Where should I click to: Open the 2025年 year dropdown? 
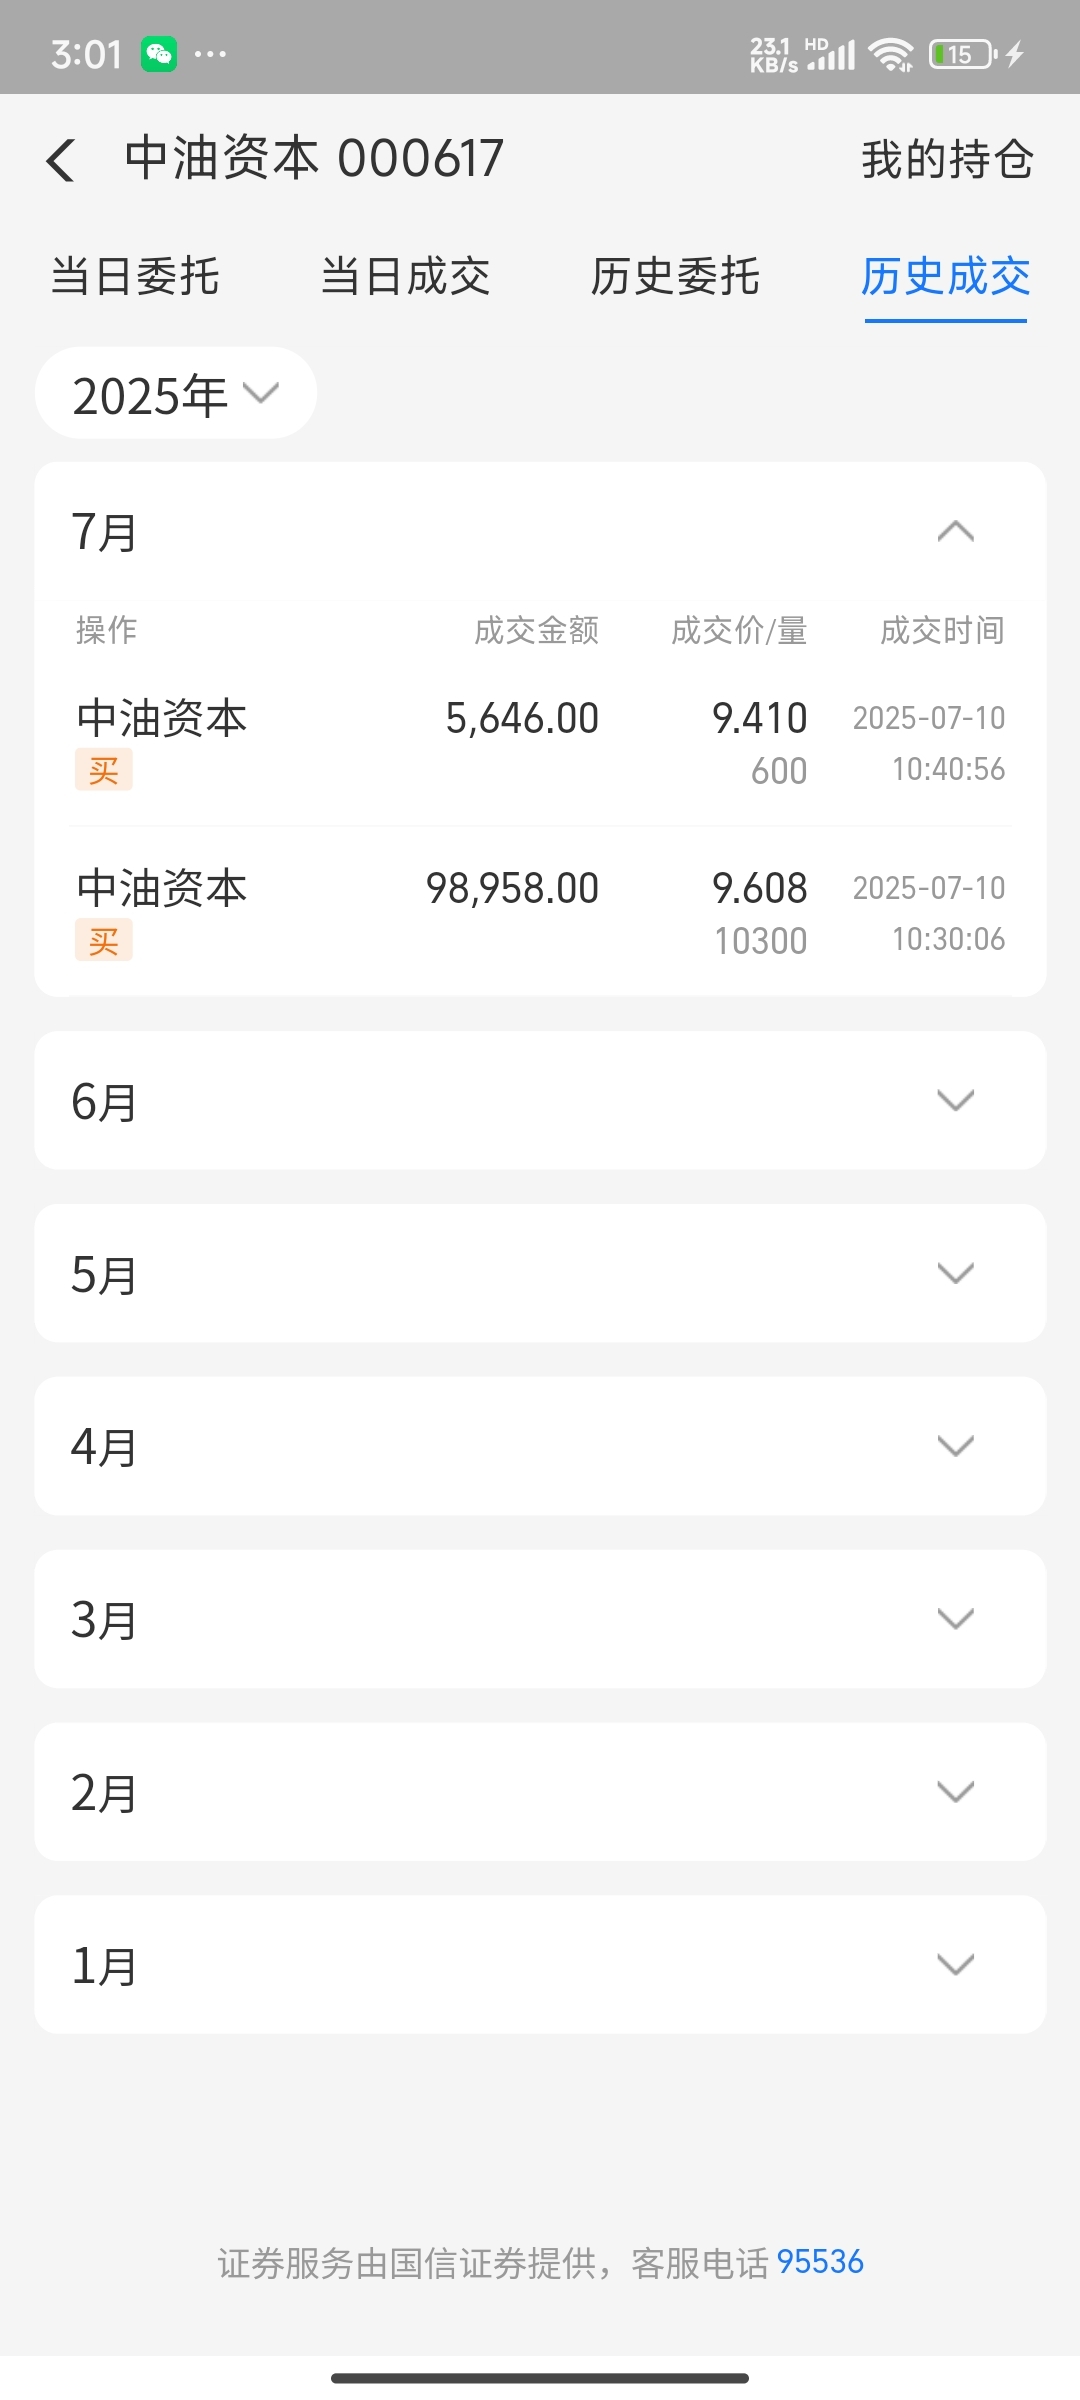click(176, 393)
